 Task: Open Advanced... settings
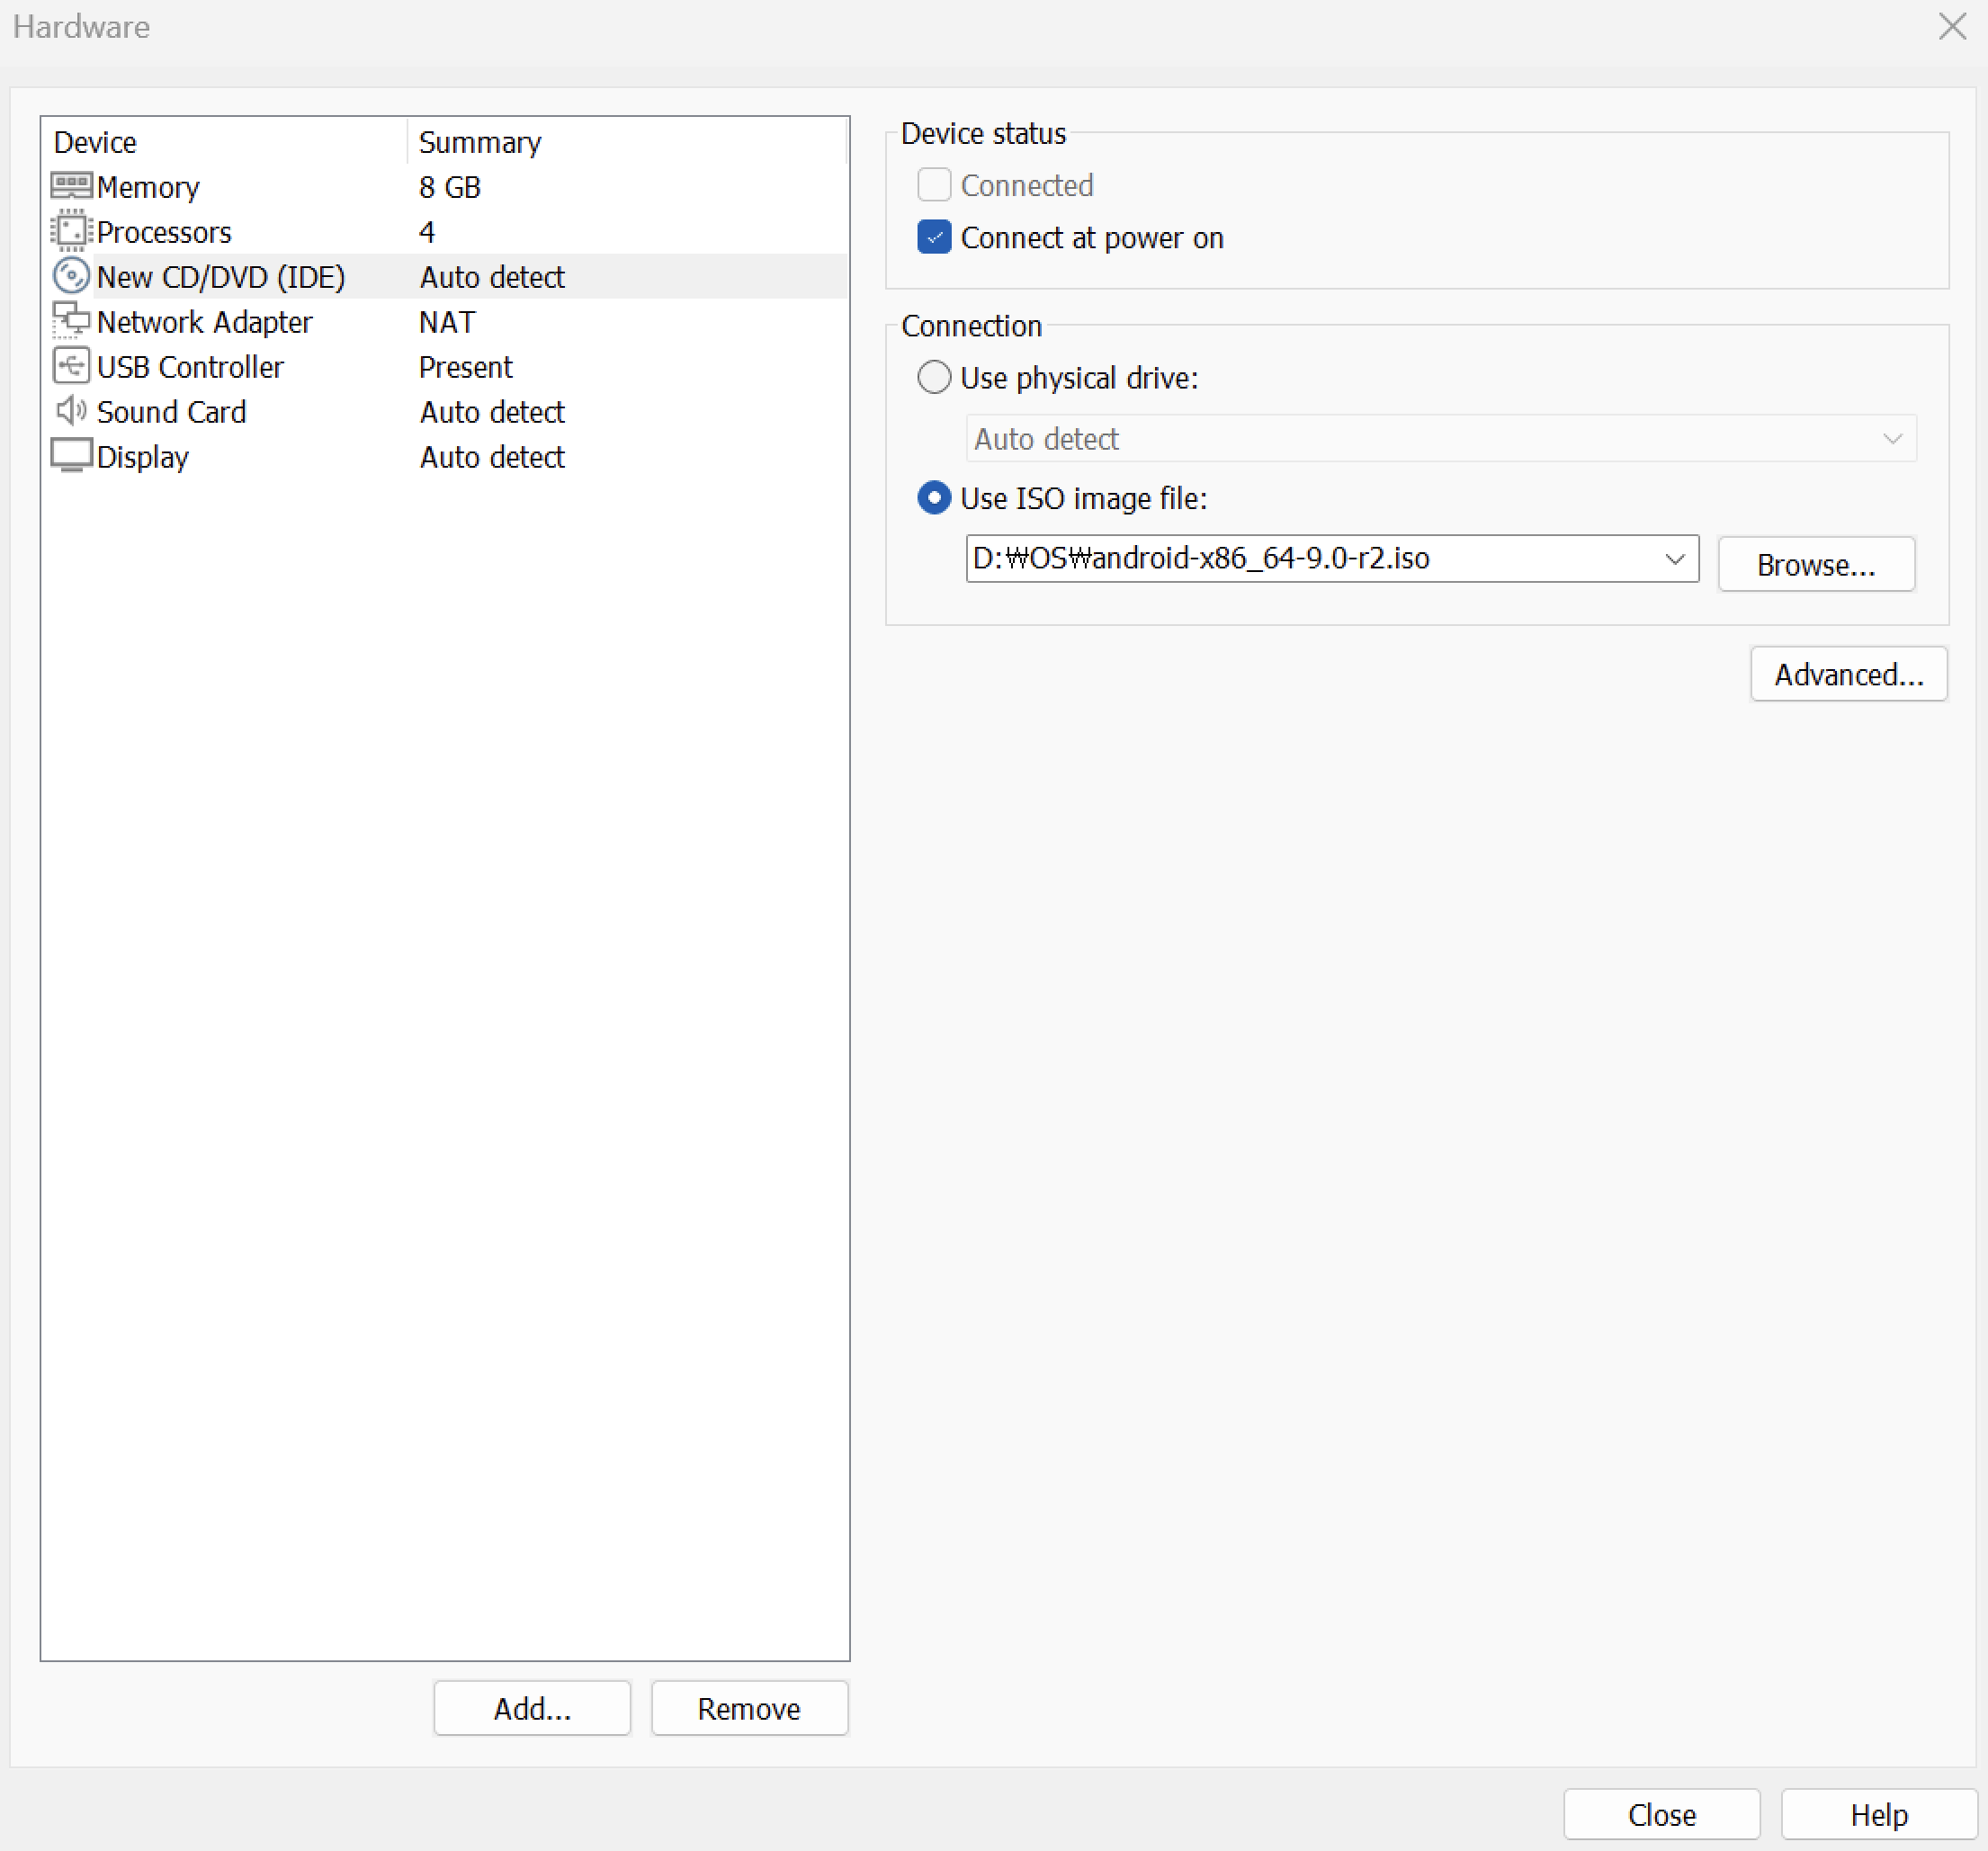[x=1848, y=675]
